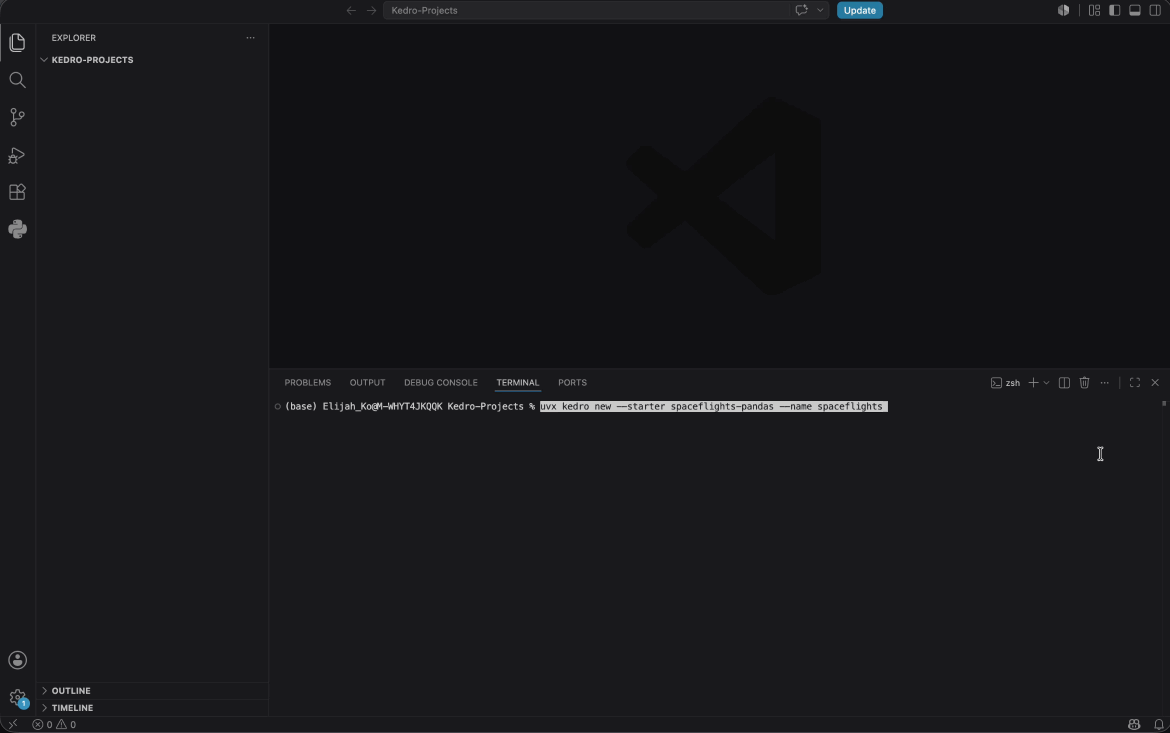Viewport: 1170px width, 733px height.
Task: Open the Run and Debug view
Action: pos(17,155)
